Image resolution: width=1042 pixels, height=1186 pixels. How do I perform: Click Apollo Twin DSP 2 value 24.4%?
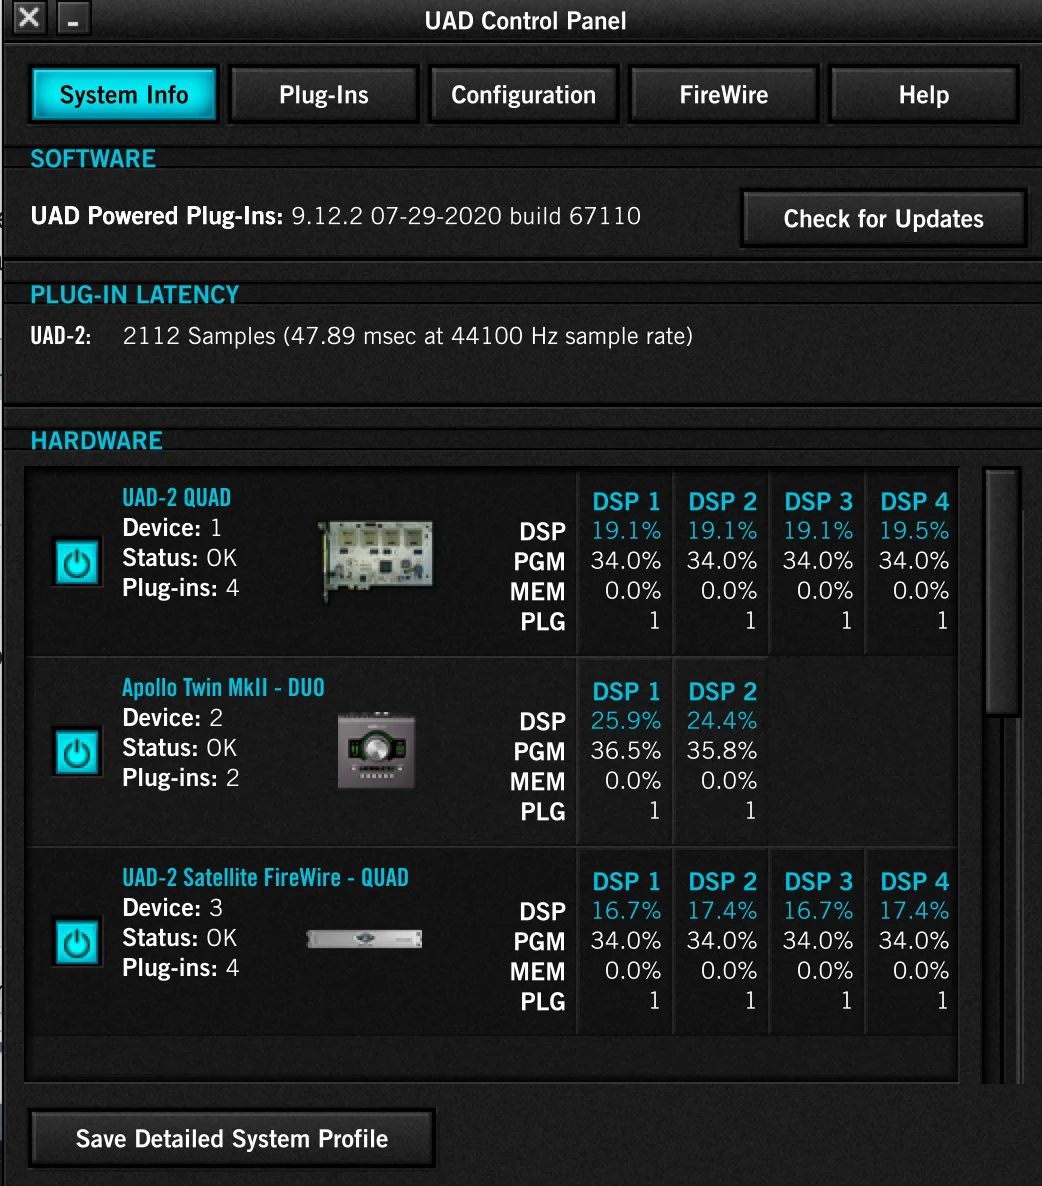click(x=721, y=720)
